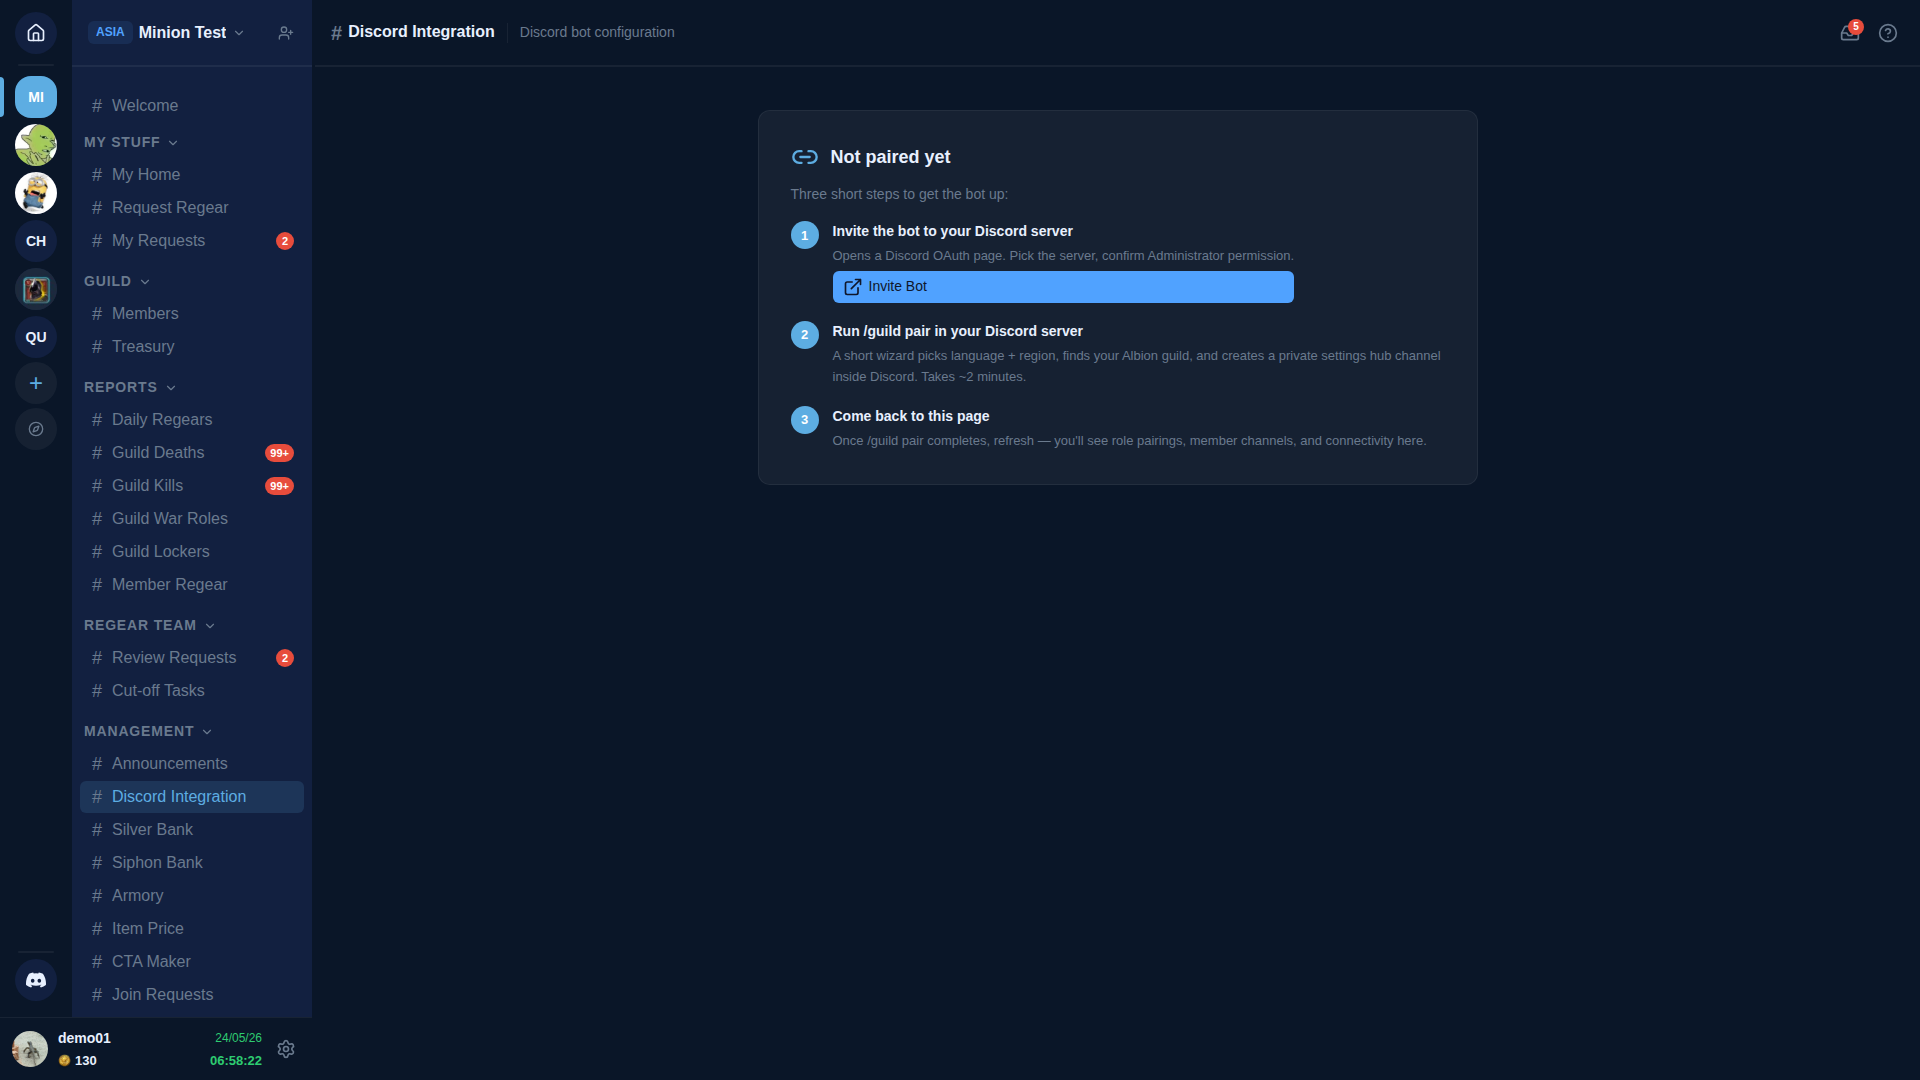
Task: Click the 2 badge on Review Requests
Action: tap(285, 658)
